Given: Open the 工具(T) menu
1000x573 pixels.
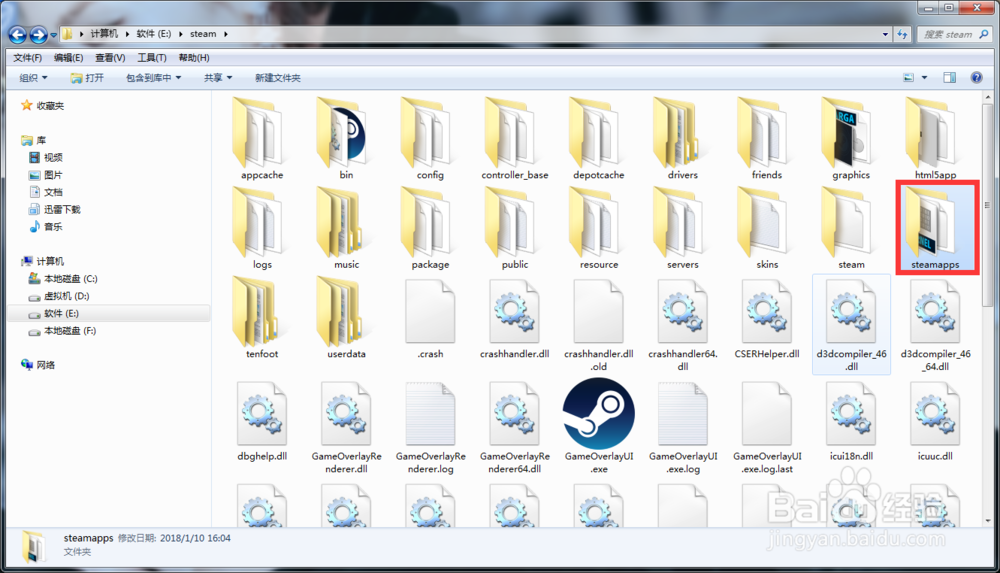Looking at the screenshot, I should click(152, 57).
